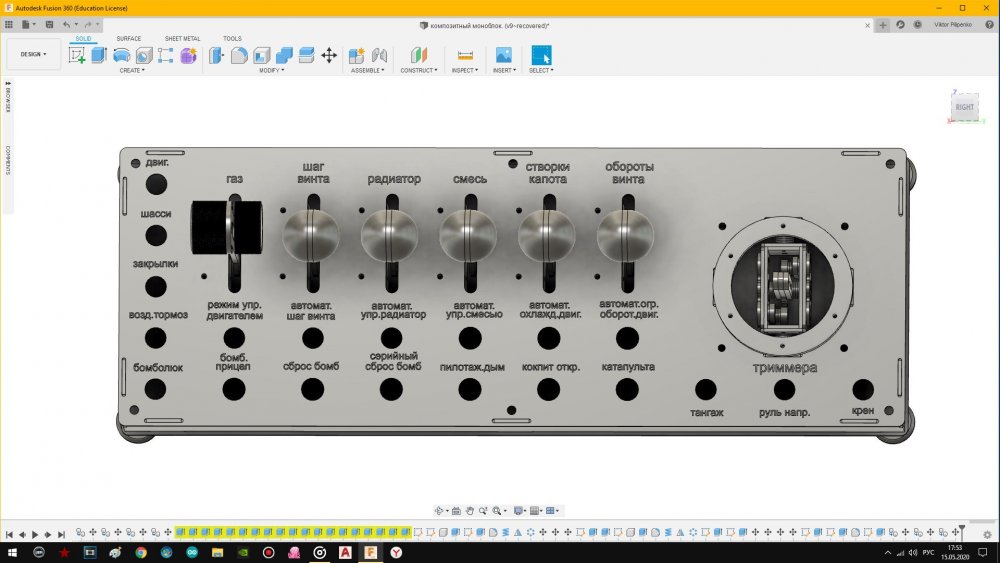This screenshot has width=1000, height=563.
Task: Select the Fillet tool
Action: [239, 55]
